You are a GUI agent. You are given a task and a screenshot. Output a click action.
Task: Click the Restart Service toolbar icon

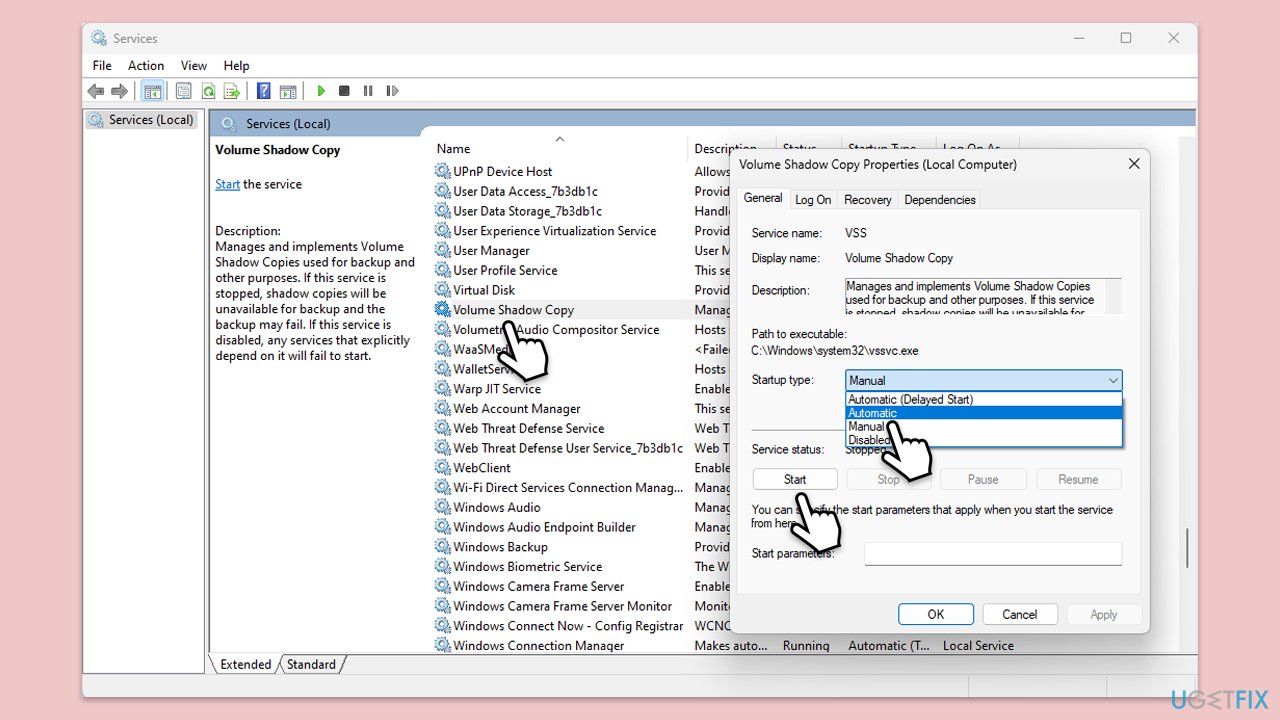pyautogui.click(x=392, y=91)
